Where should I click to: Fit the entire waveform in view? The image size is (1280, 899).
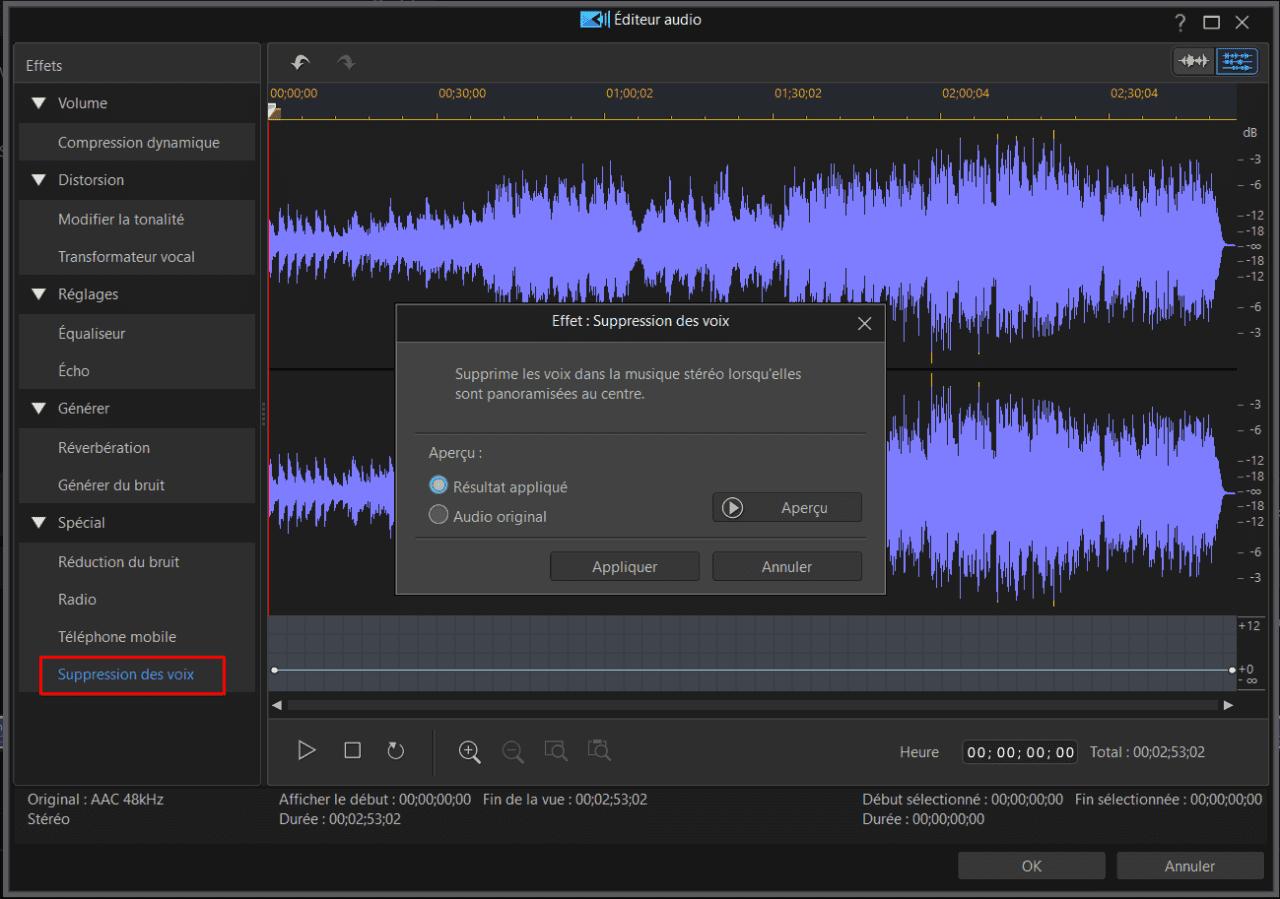pyautogui.click(x=599, y=751)
